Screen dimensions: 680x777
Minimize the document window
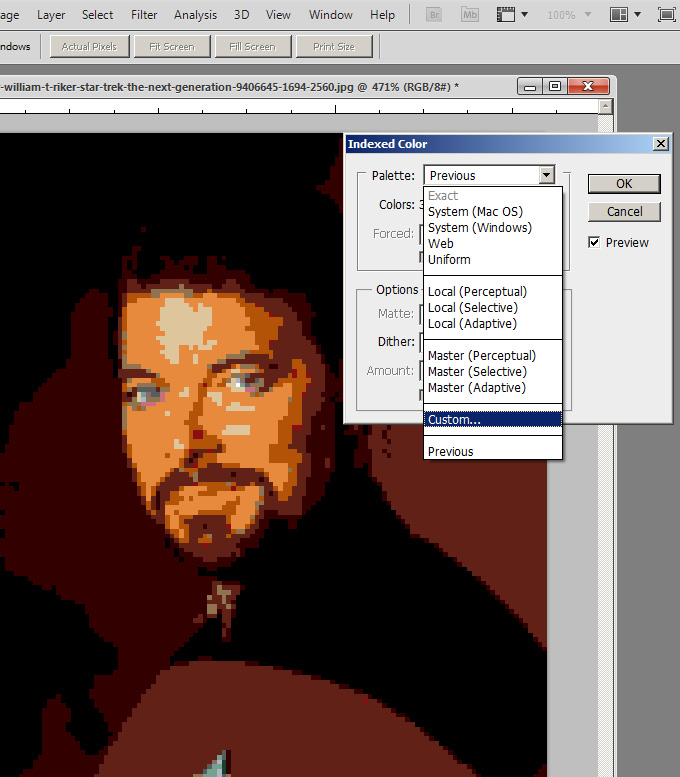point(530,86)
